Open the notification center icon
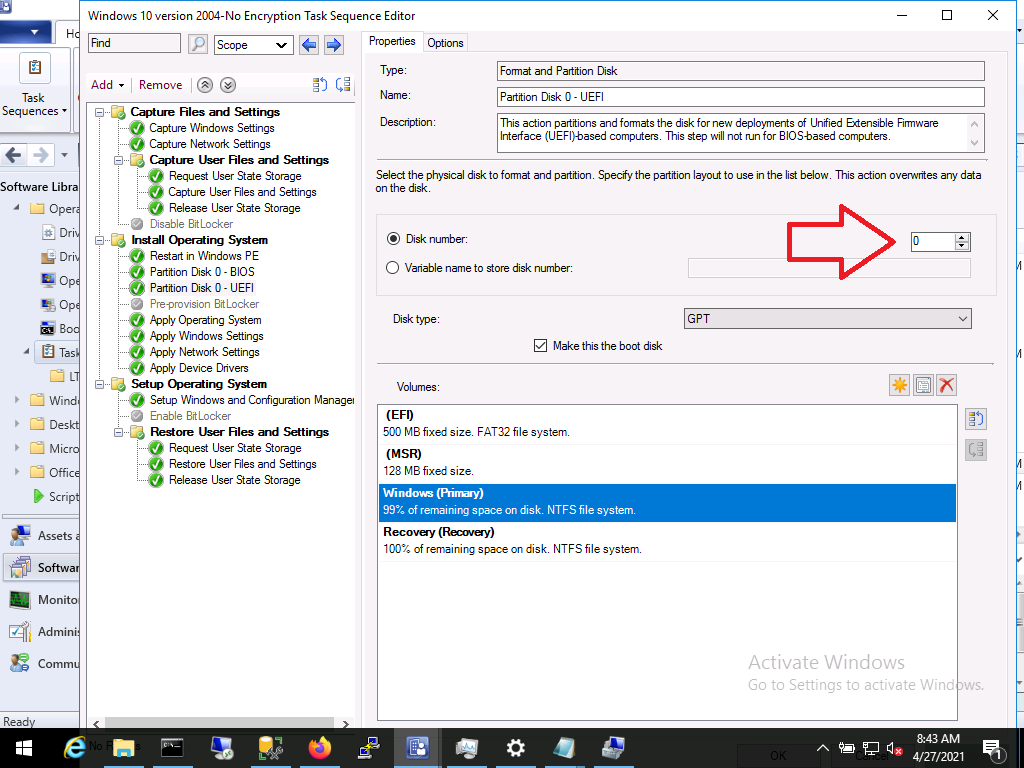This screenshot has height=768, width=1024. pos(991,748)
